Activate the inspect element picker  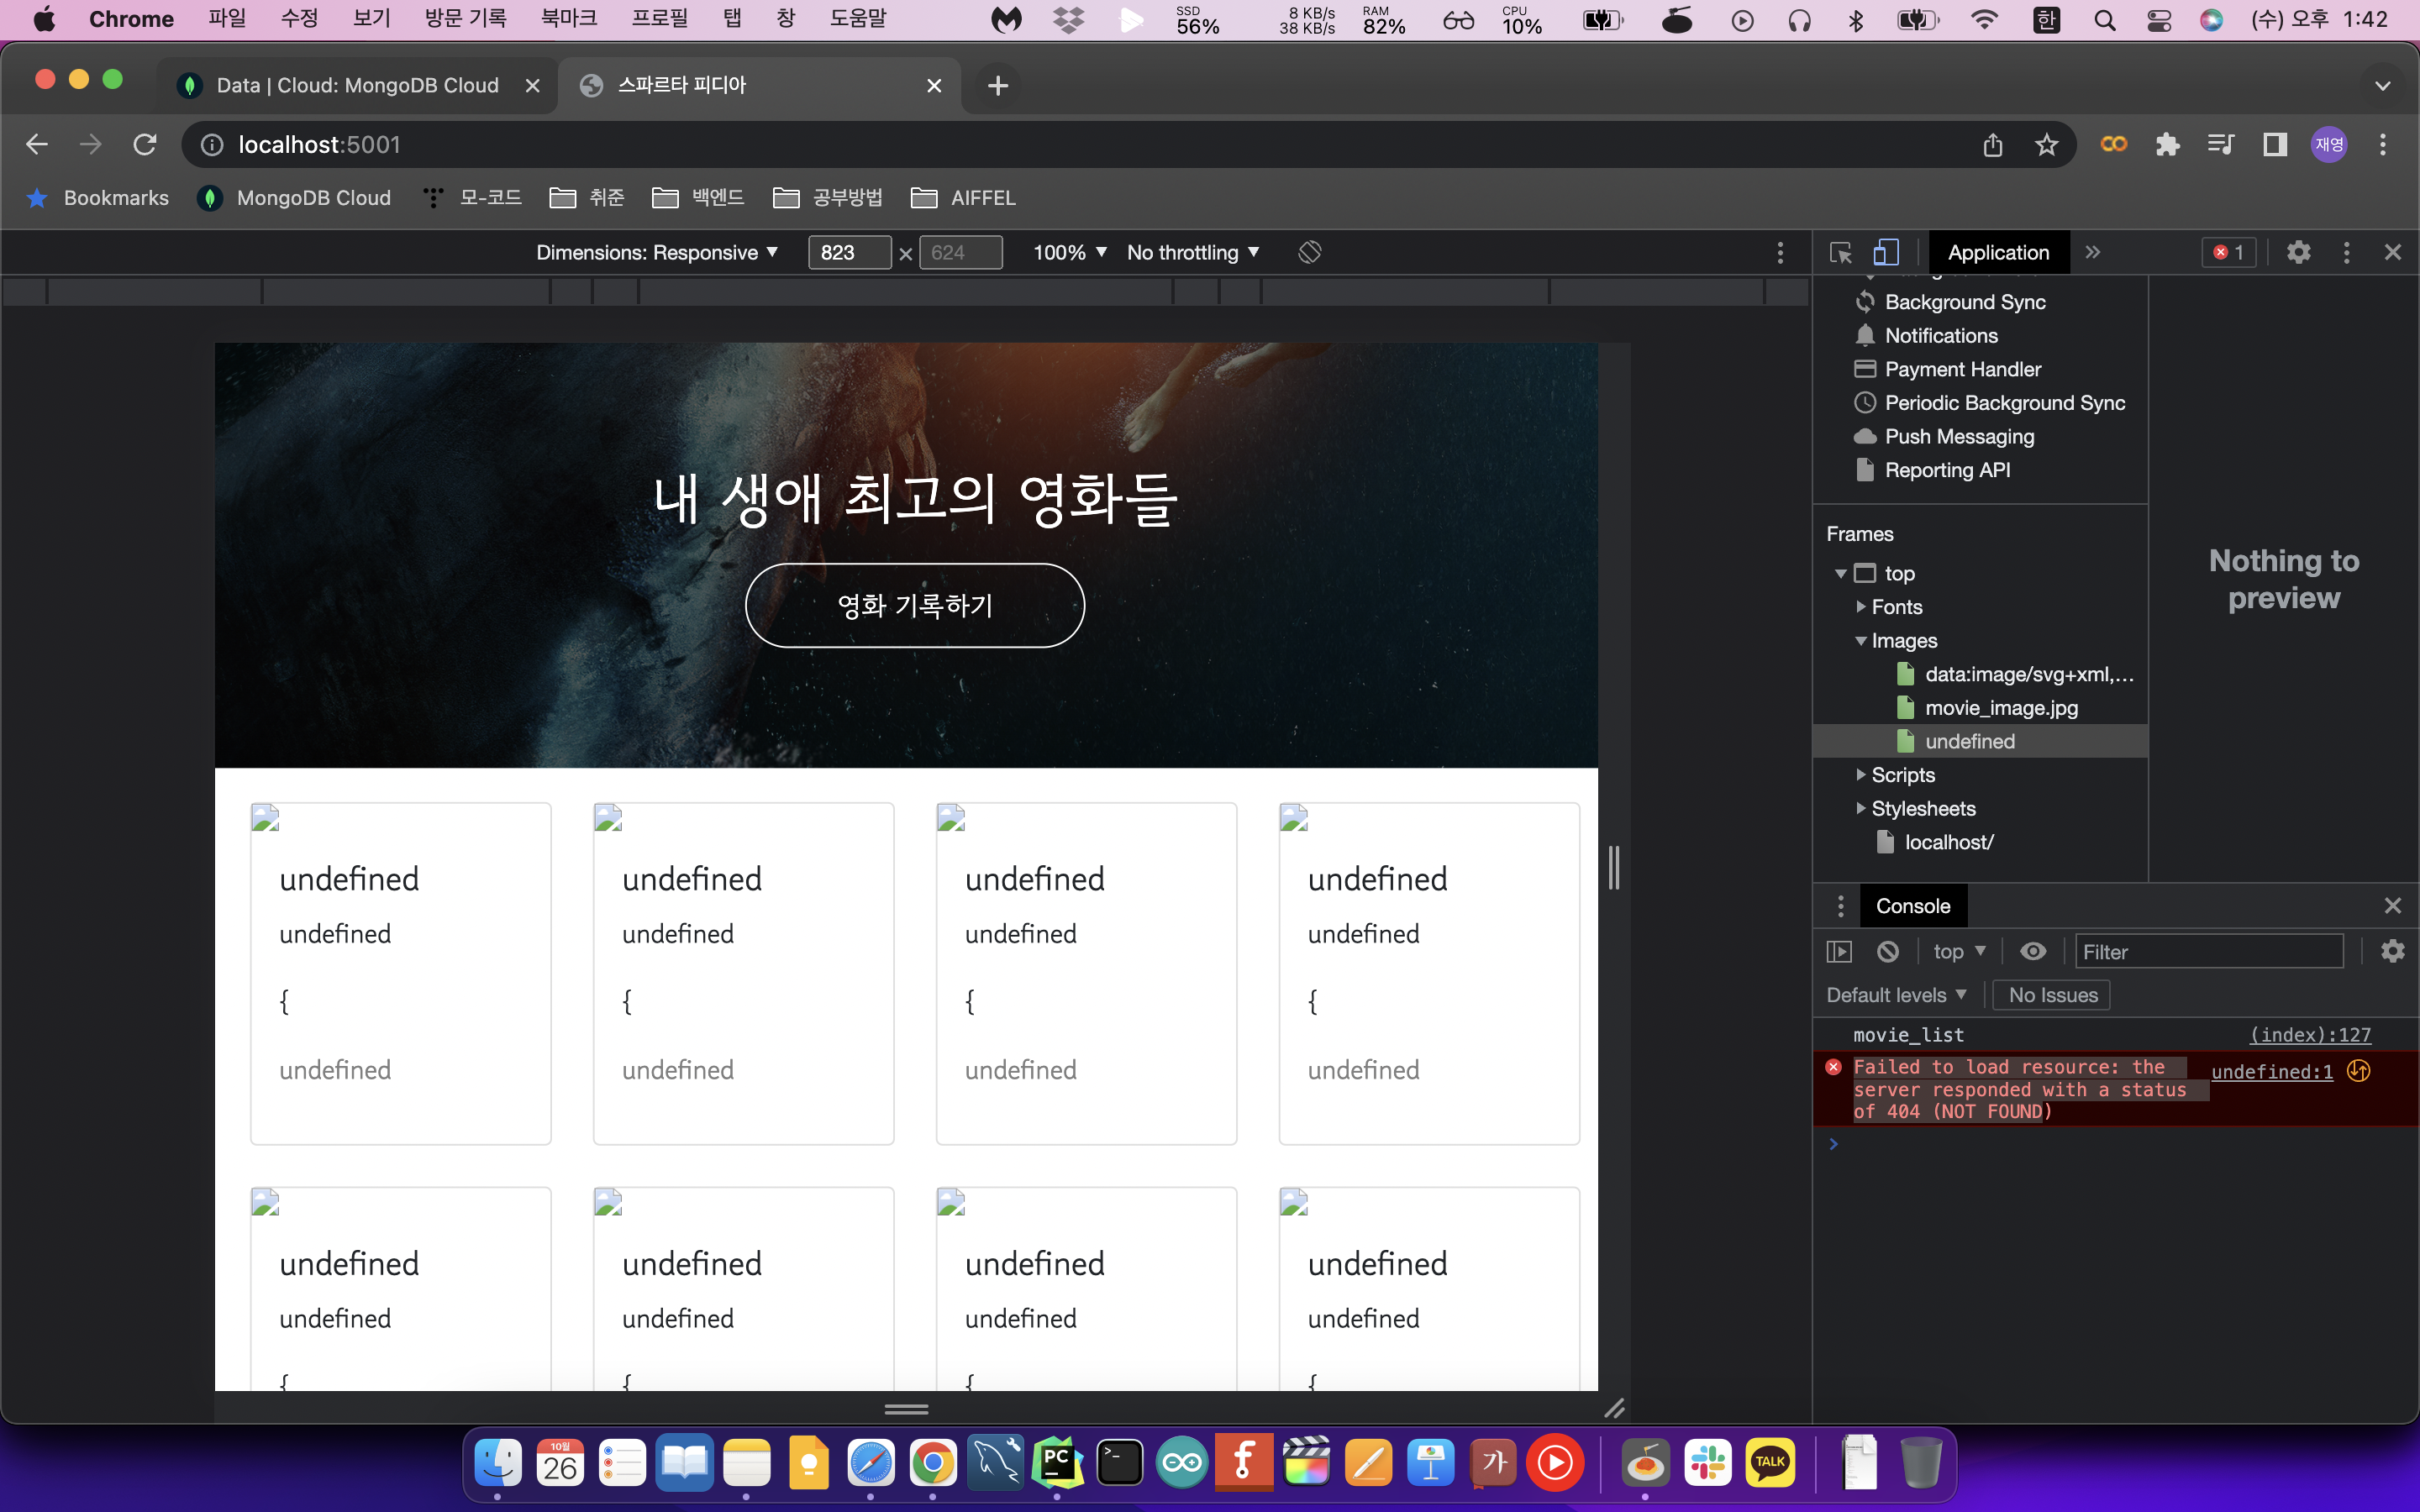pos(1841,252)
